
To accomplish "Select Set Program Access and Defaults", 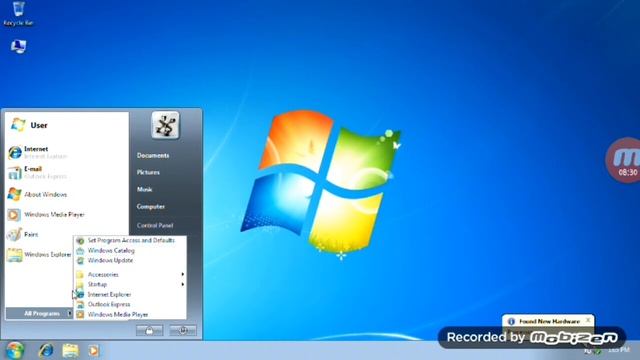I will (x=130, y=240).
